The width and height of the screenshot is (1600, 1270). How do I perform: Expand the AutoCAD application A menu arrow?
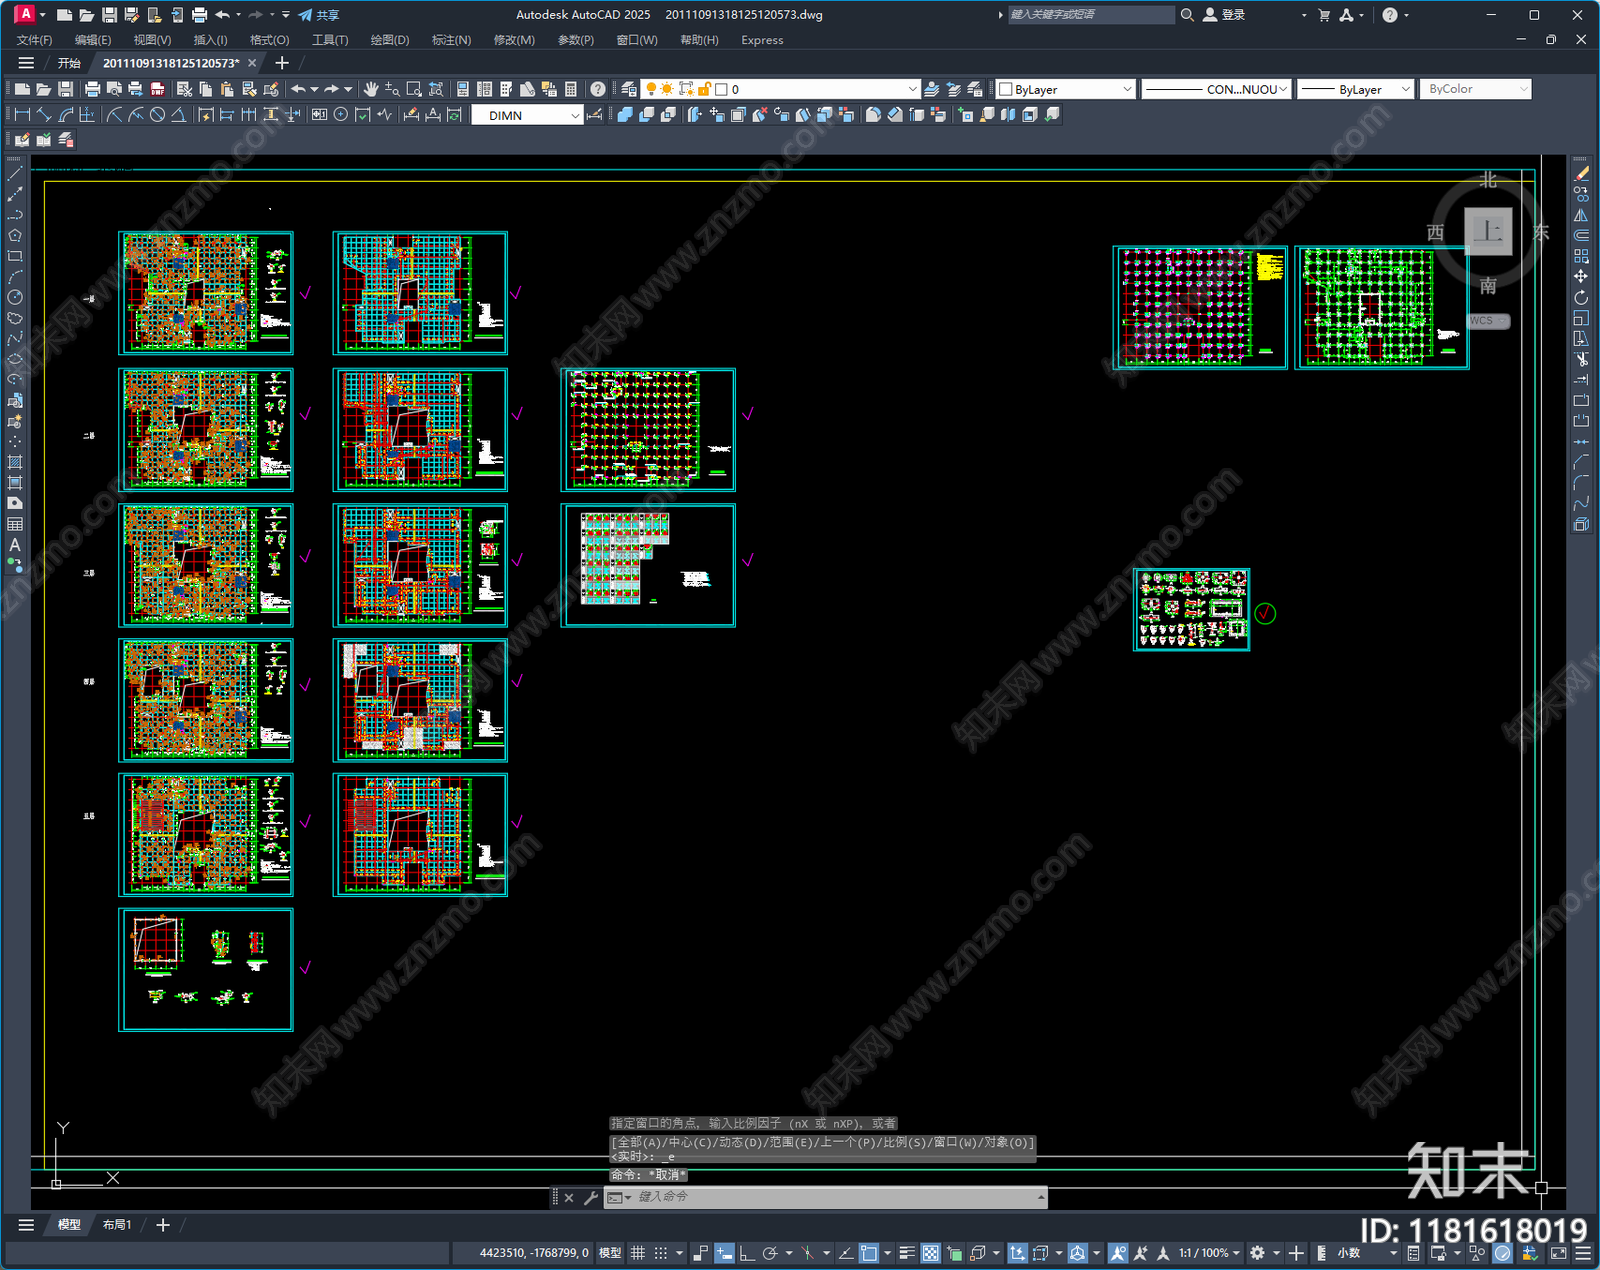(42, 15)
